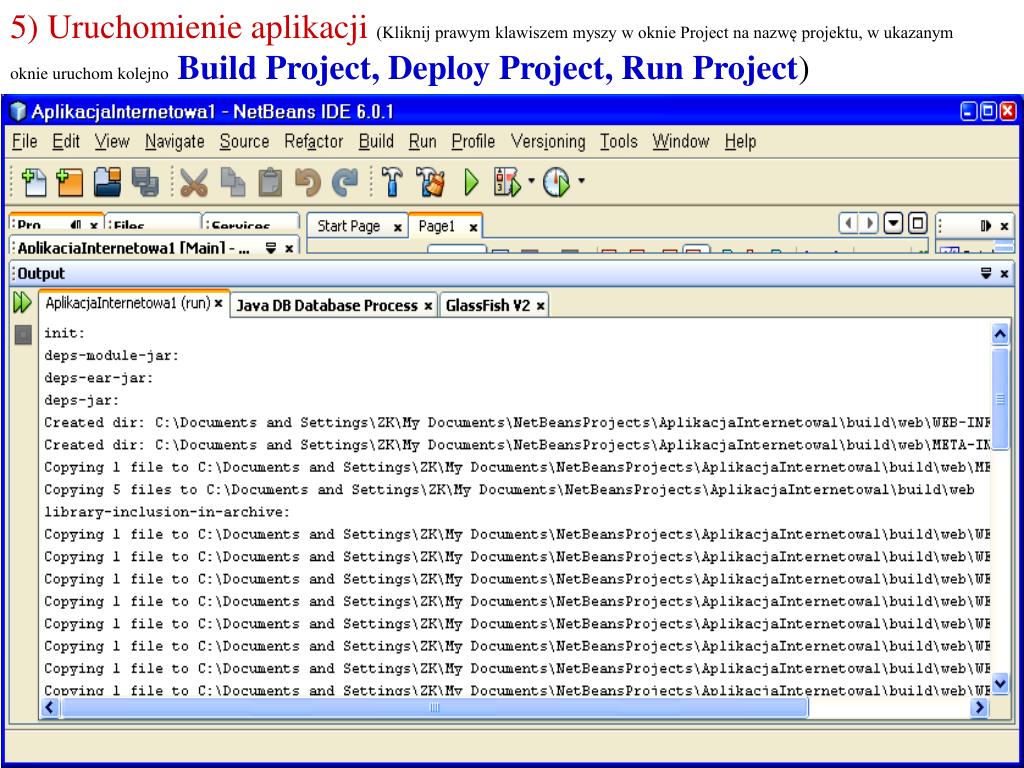Open the Run menu

pyautogui.click(x=423, y=142)
